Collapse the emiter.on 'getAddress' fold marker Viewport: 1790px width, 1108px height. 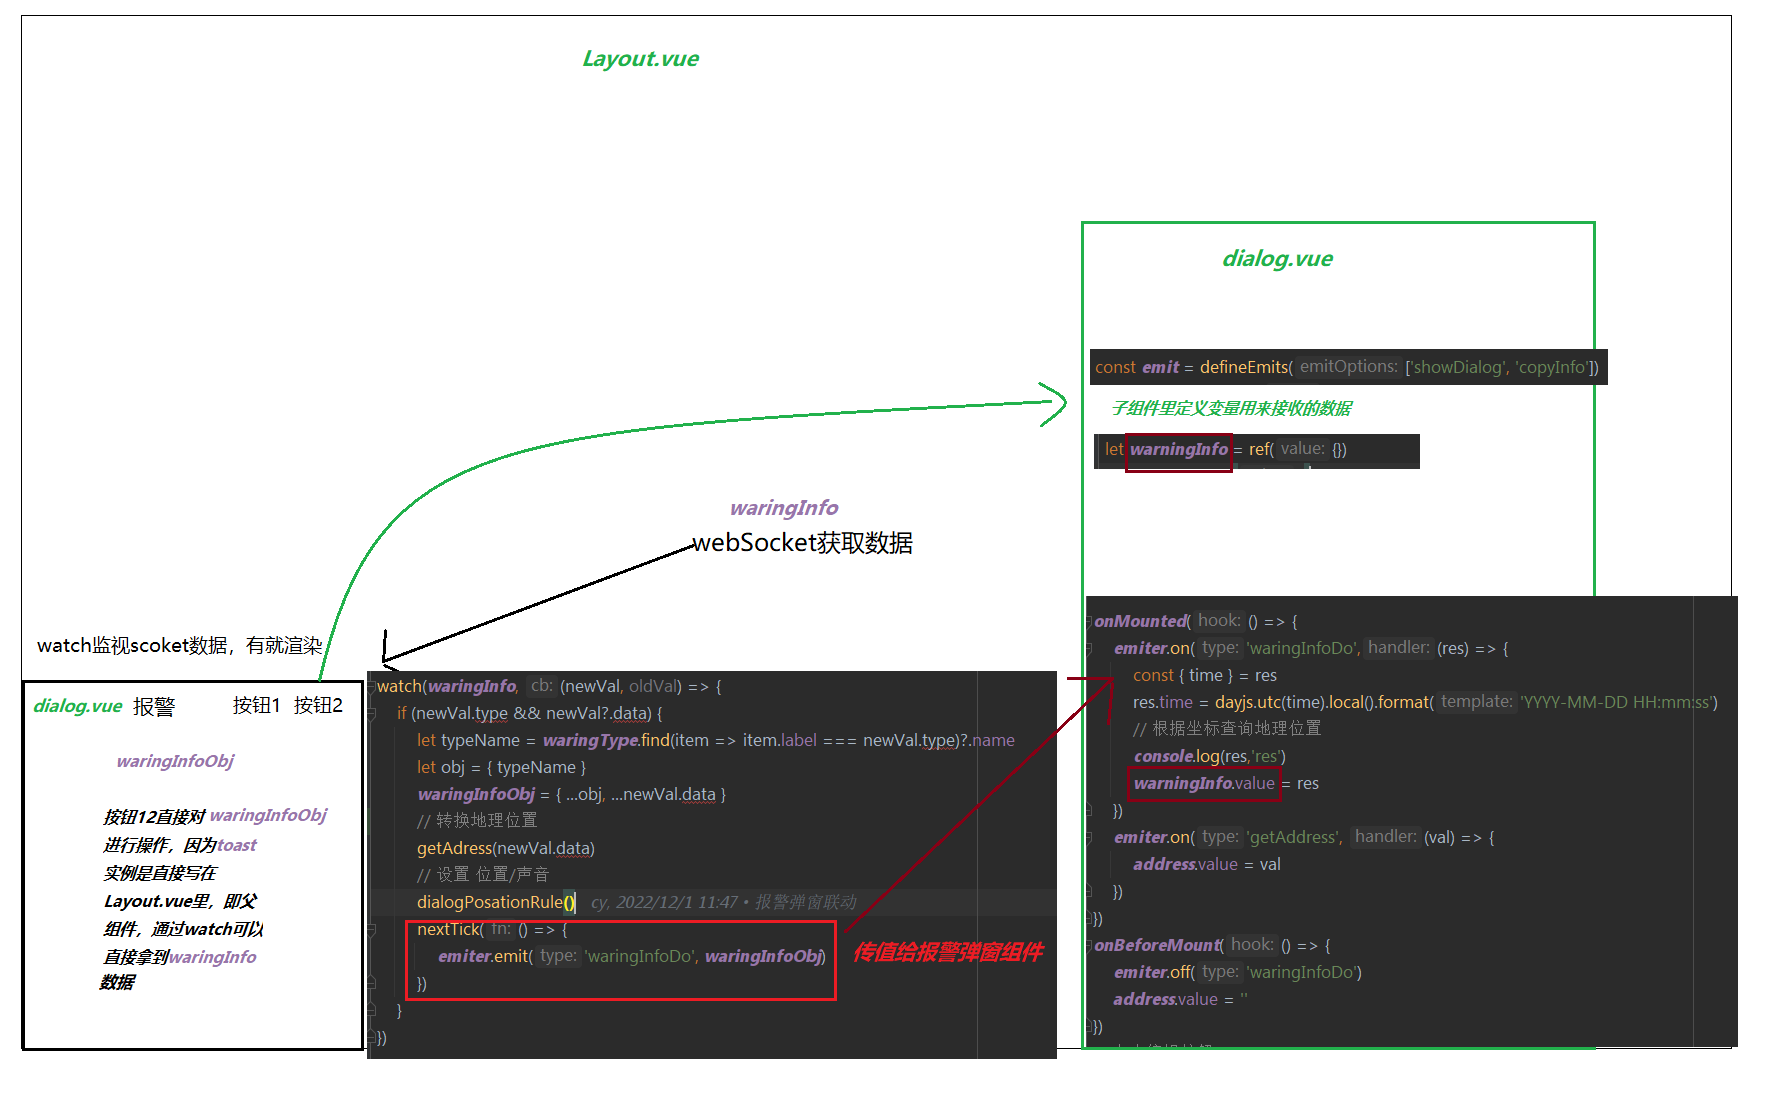click(1089, 838)
